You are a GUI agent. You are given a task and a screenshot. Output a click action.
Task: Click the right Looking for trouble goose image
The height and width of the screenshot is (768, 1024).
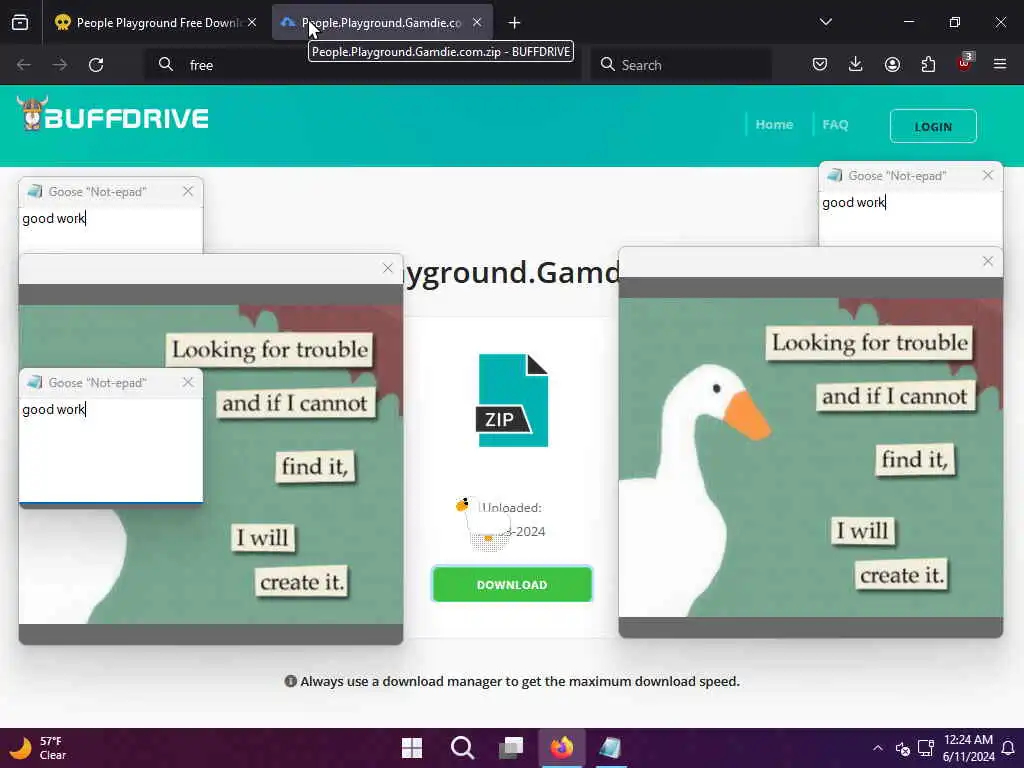(x=810, y=457)
